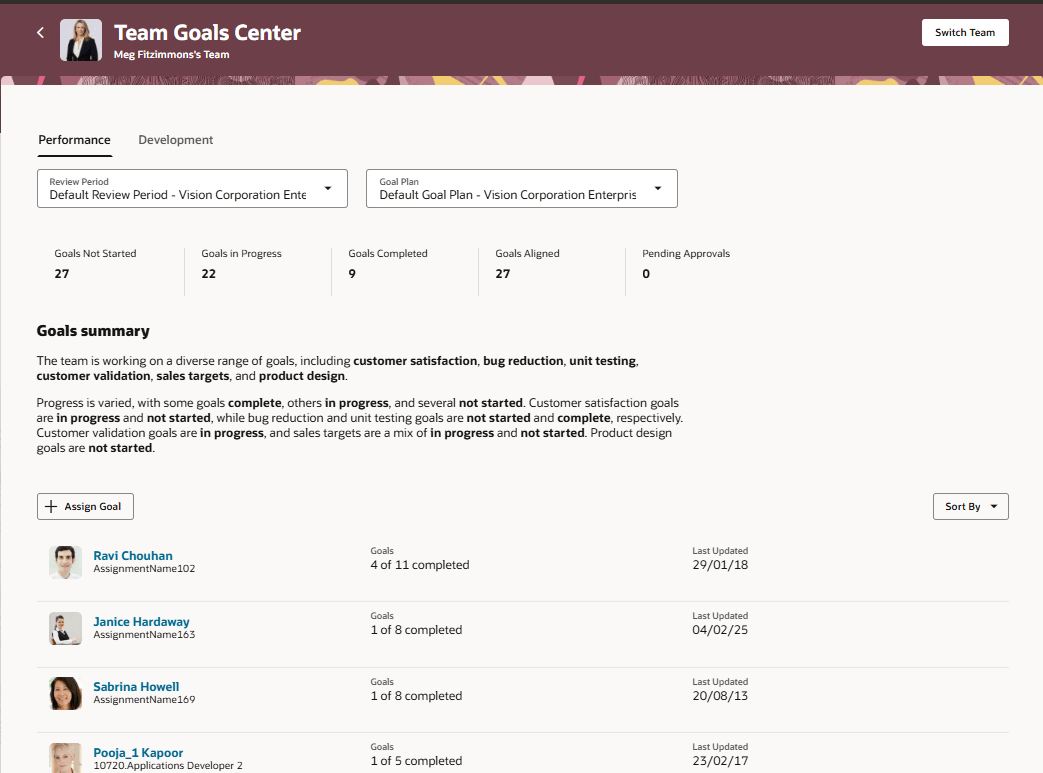The image size is (1043, 773).
Task: Select the Goals Not Started counter
Action: coord(95,263)
